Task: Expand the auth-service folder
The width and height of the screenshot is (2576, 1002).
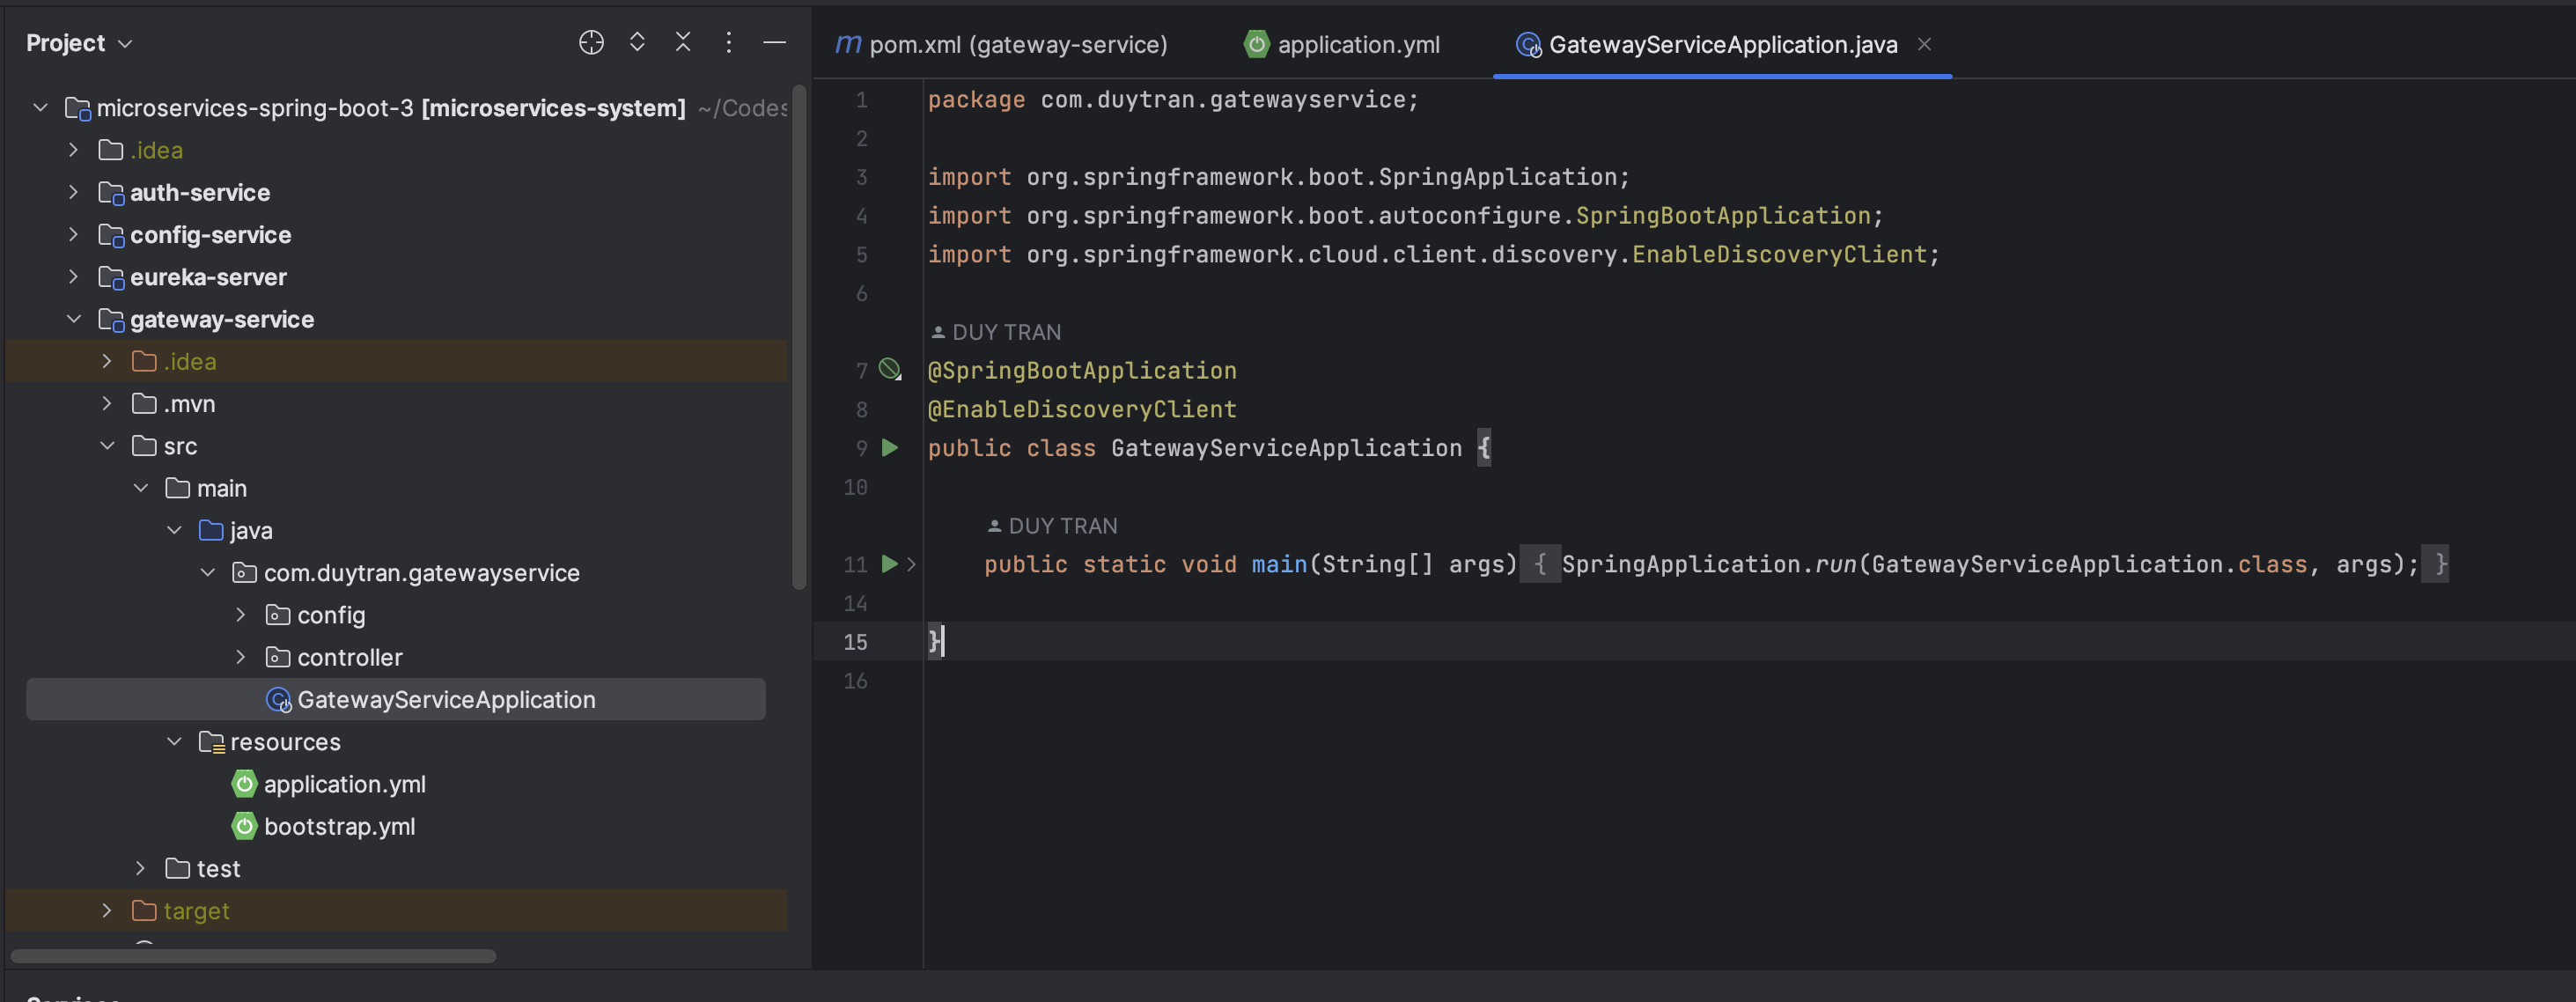Action: click(73, 192)
